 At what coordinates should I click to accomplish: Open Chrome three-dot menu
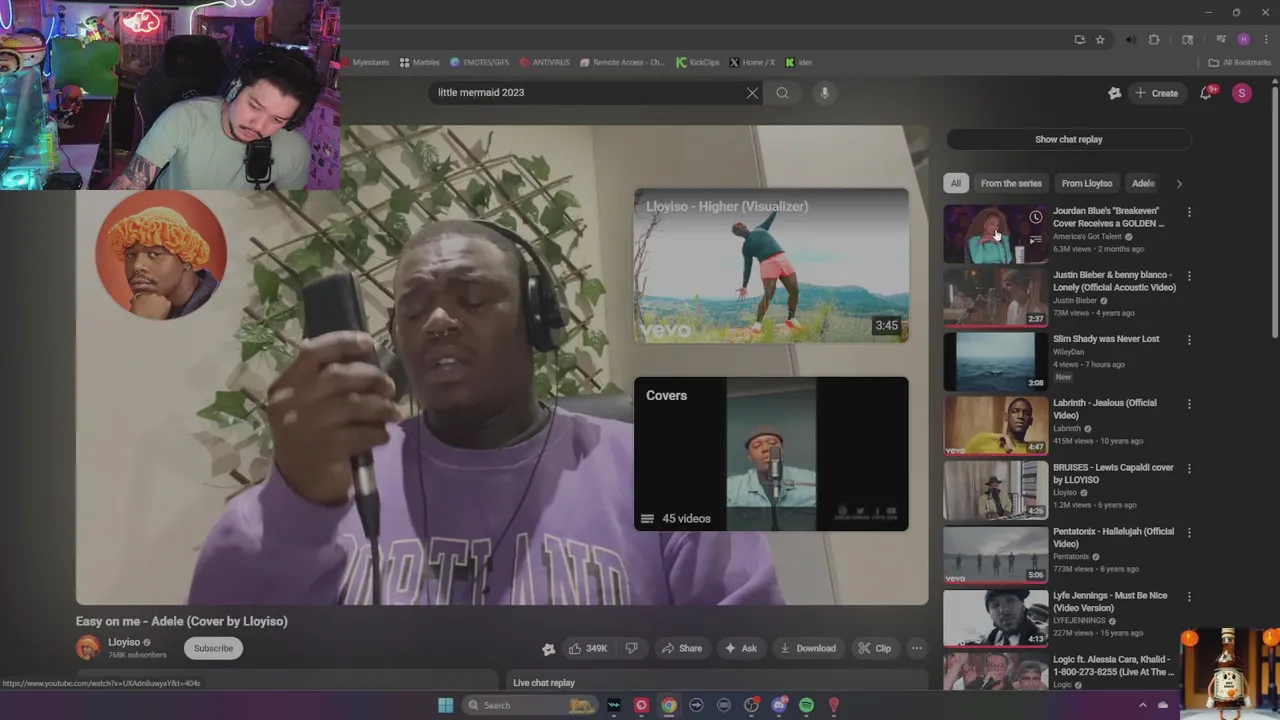(x=1265, y=40)
